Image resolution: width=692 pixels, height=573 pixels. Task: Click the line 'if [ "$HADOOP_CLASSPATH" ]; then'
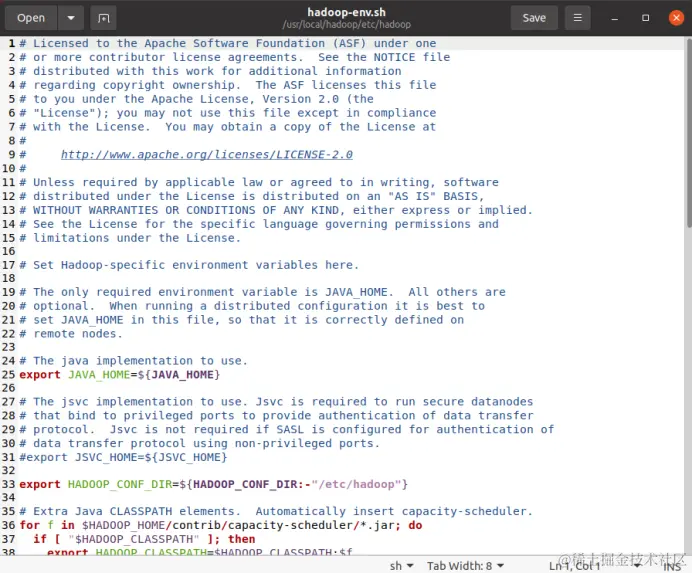coord(144,539)
